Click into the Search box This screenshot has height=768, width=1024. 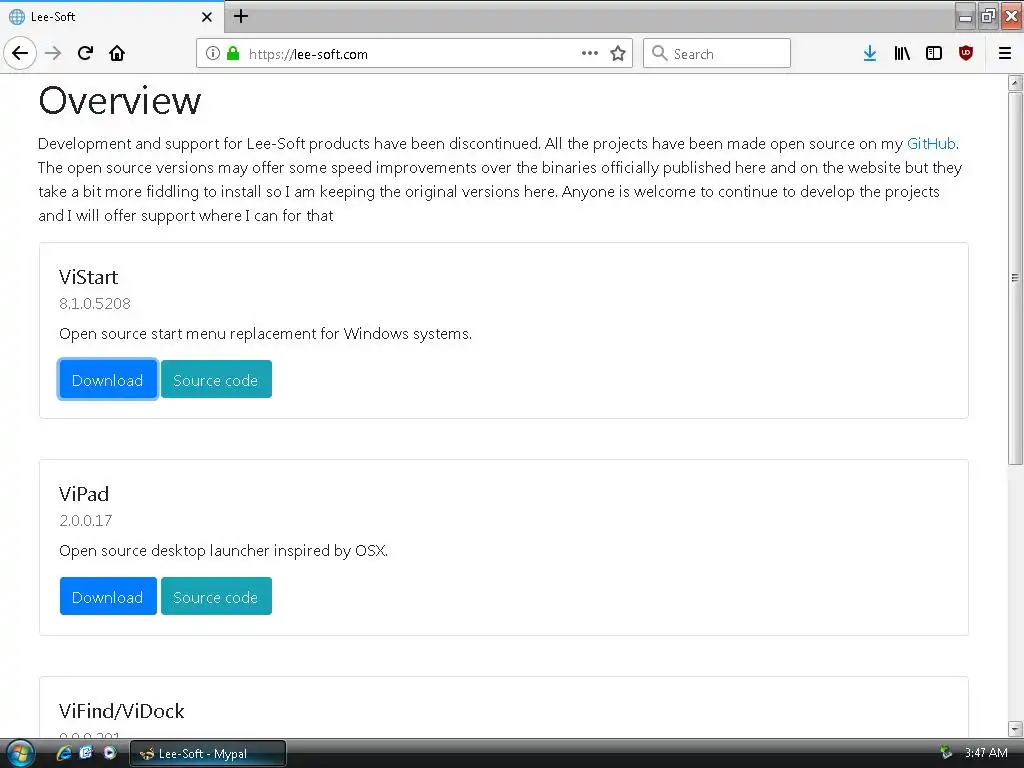[x=717, y=54]
